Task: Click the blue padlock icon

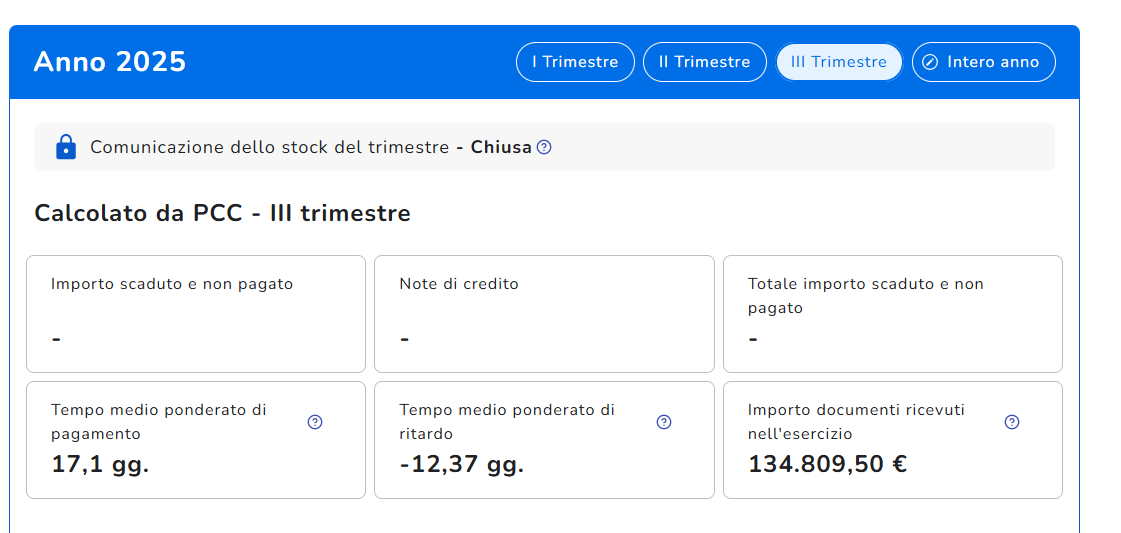Action: (x=66, y=147)
